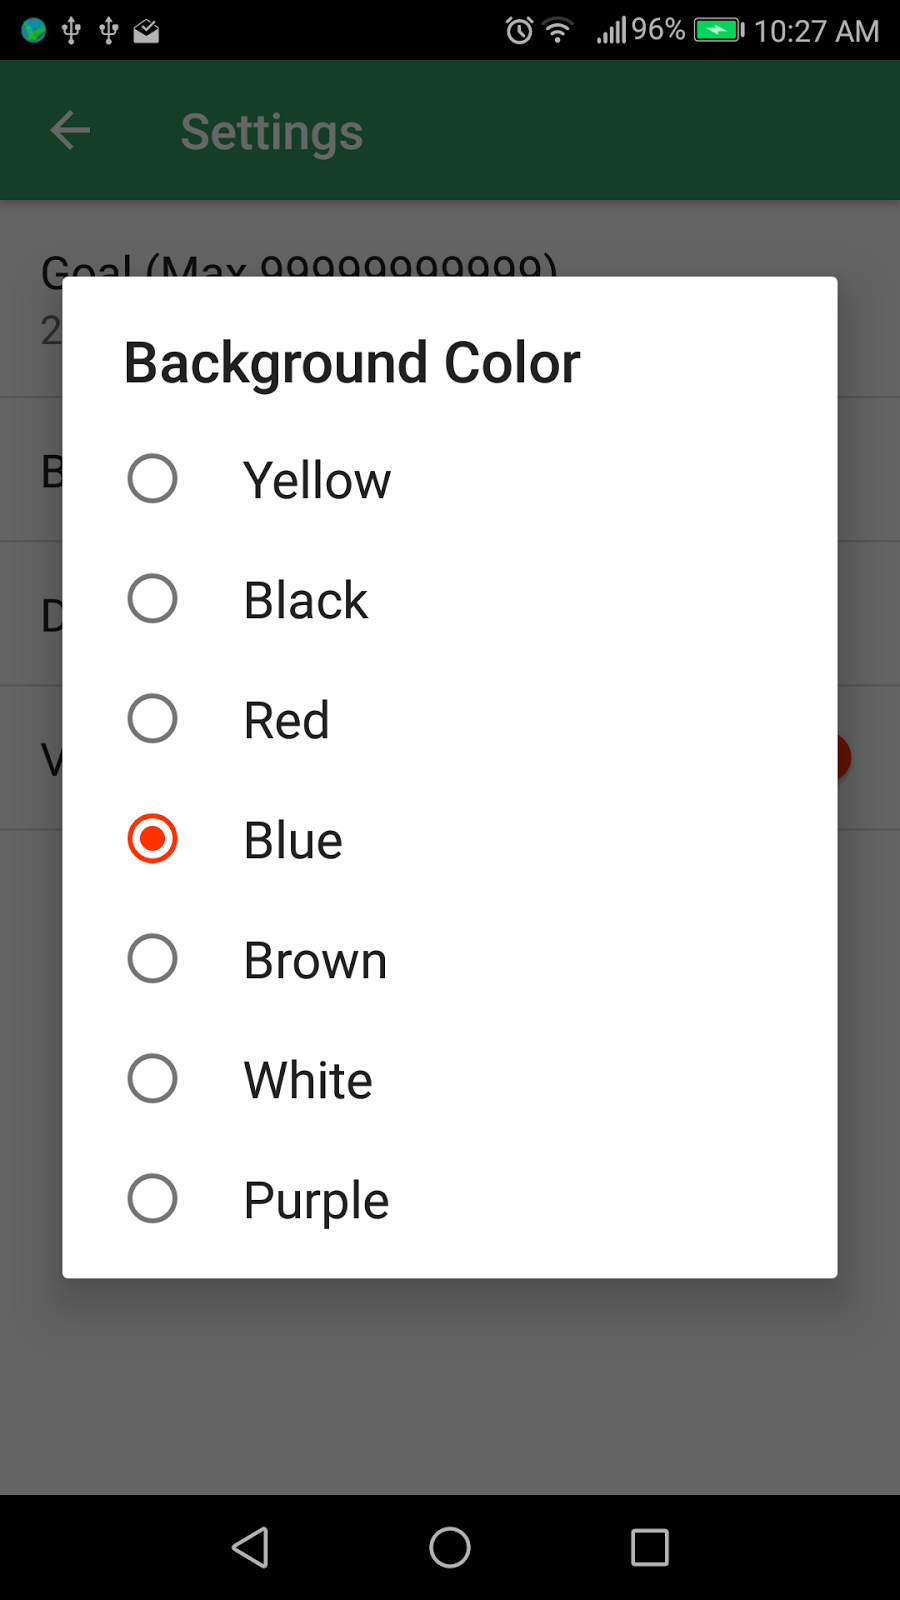Viewport: 900px width, 1600px height.
Task: Tap the globe notification icon
Action: tap(33, 31)
